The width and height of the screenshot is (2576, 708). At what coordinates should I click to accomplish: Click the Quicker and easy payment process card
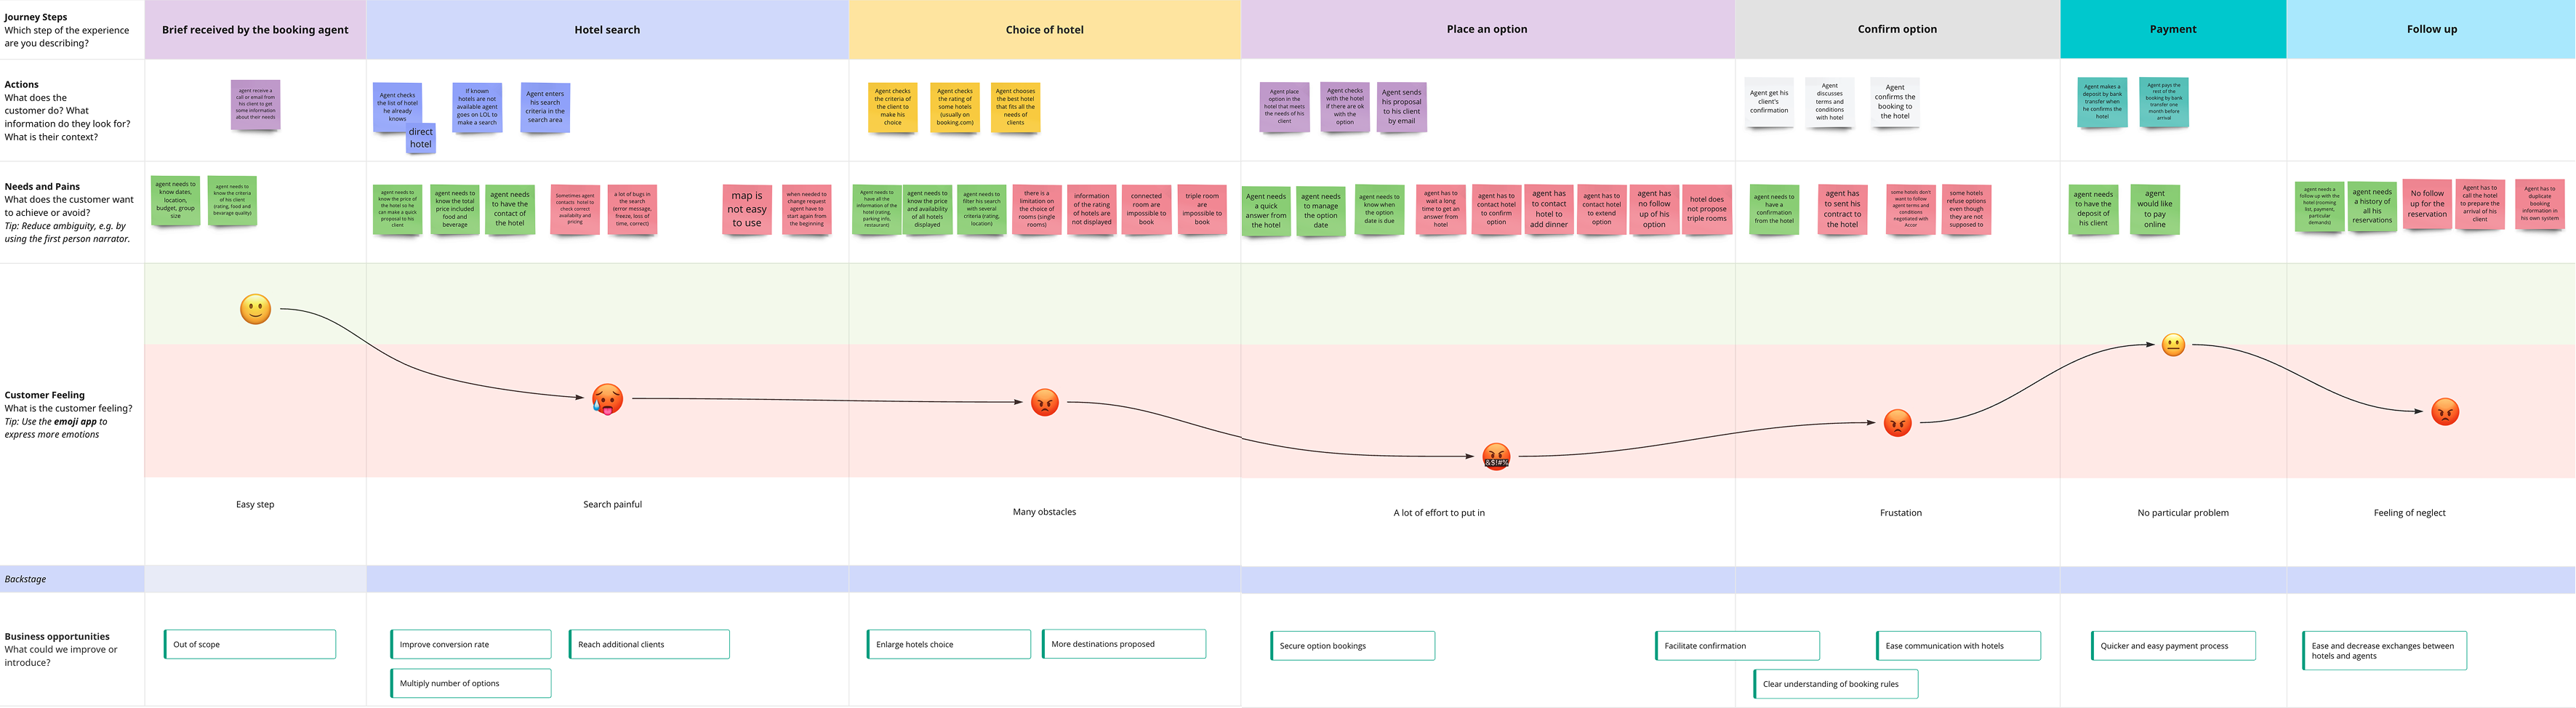(2173, 645)
